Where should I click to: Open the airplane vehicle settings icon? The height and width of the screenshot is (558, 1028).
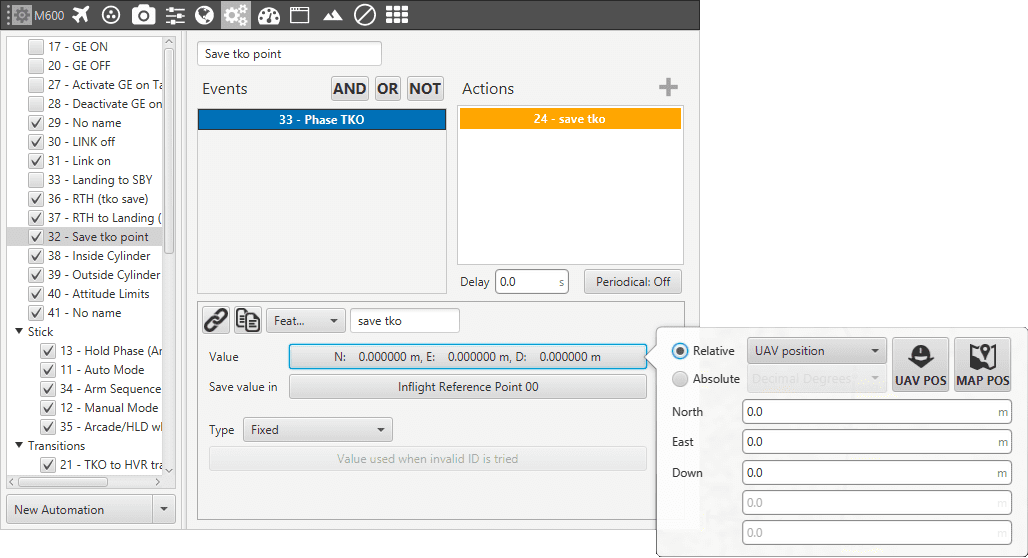pos(81,14)
